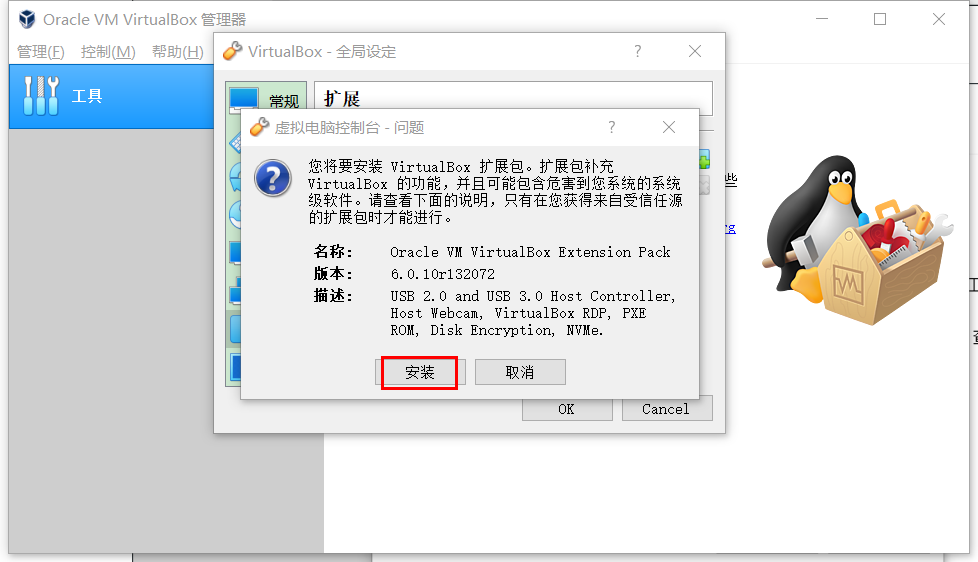978x562 pixels.
Task: Cancel installation with the 取消 button
Action: (520, 372)
